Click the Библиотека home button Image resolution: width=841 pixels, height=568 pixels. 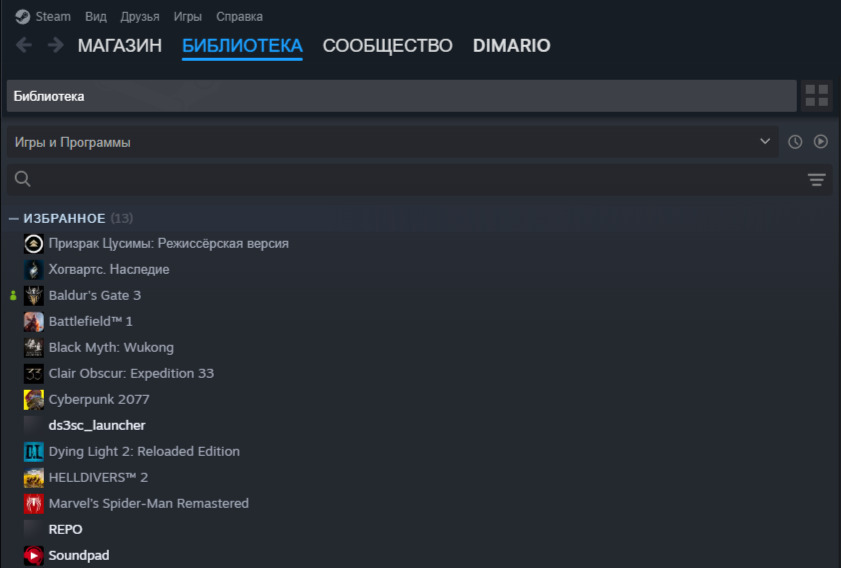point(400,96)
